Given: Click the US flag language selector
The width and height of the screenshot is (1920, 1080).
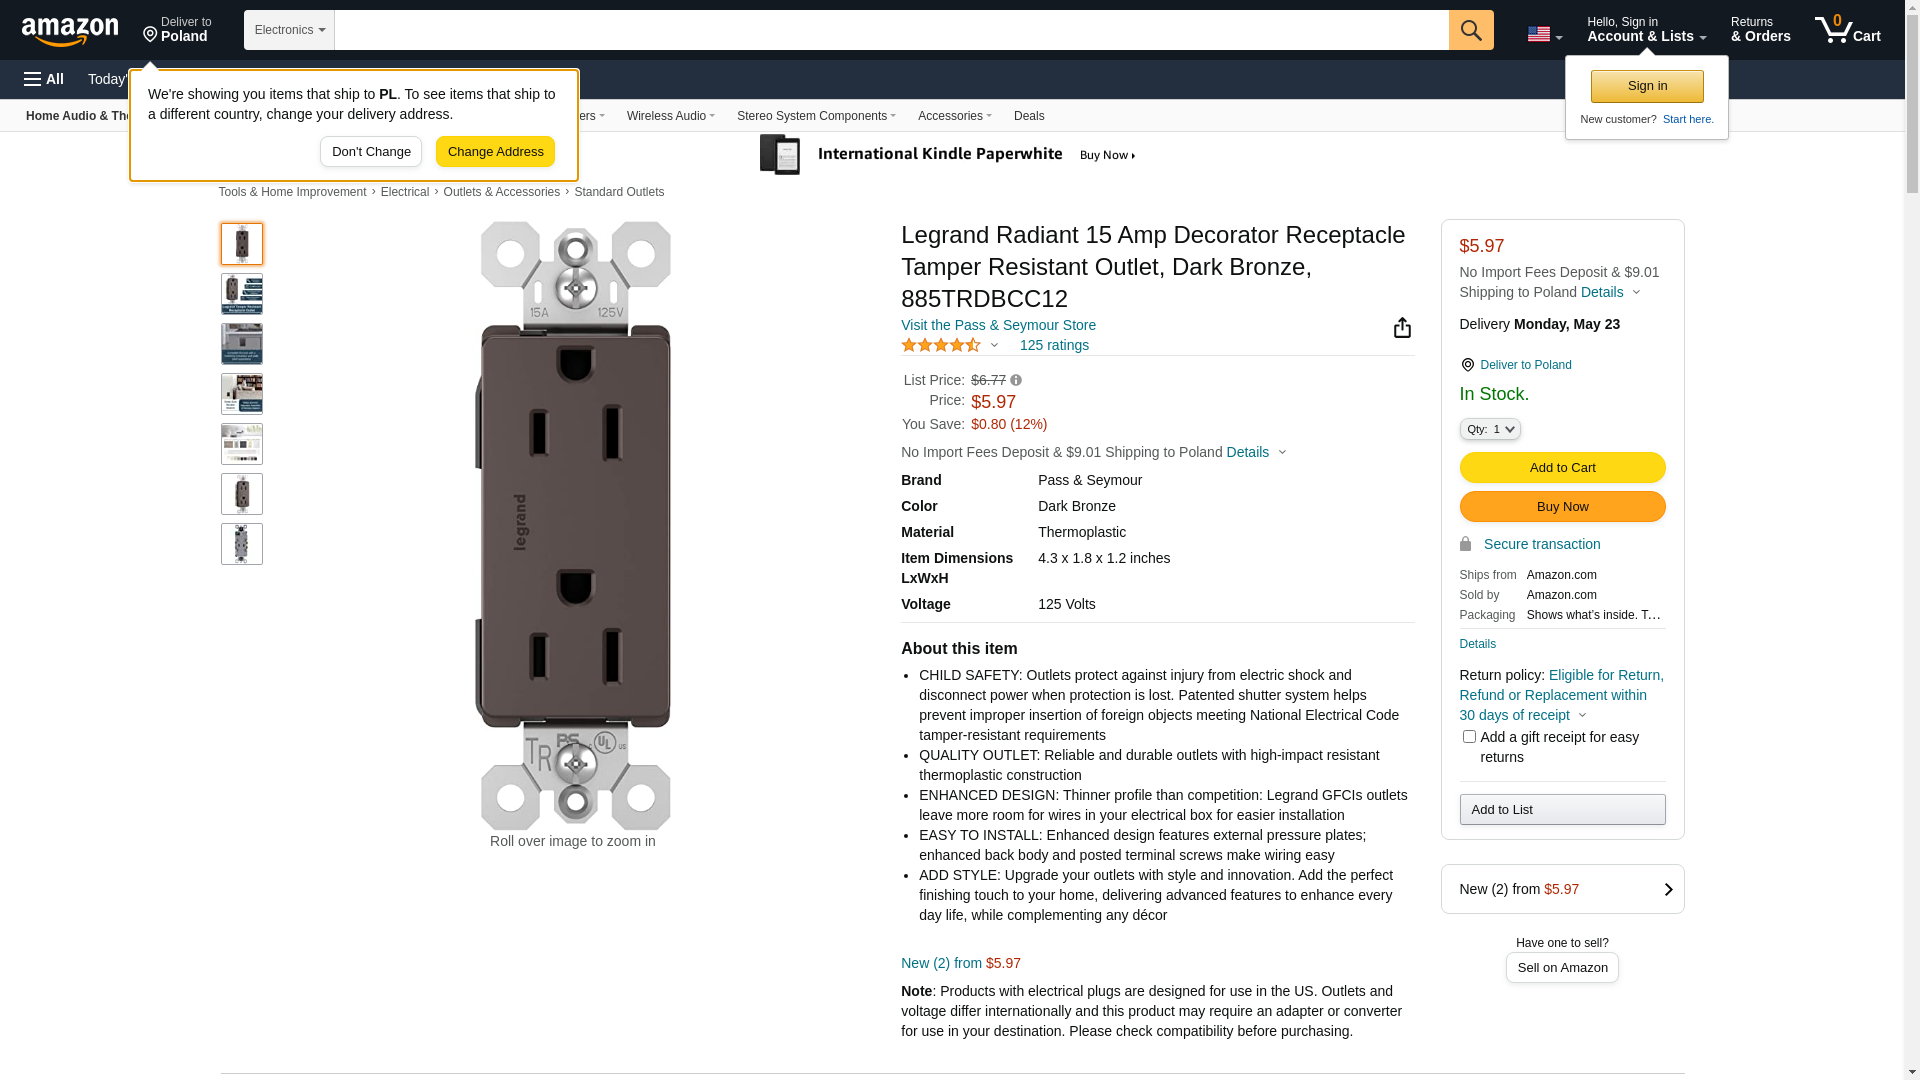Looking at the screenshot, I should point(1544,34).
